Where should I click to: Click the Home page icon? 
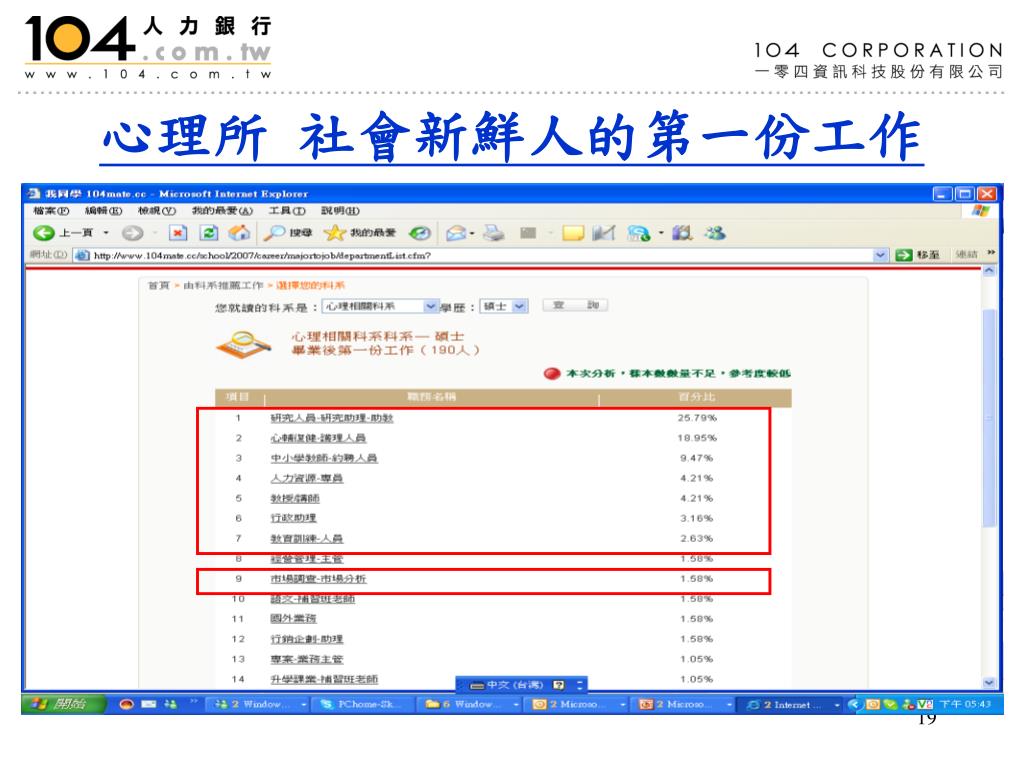239,232
